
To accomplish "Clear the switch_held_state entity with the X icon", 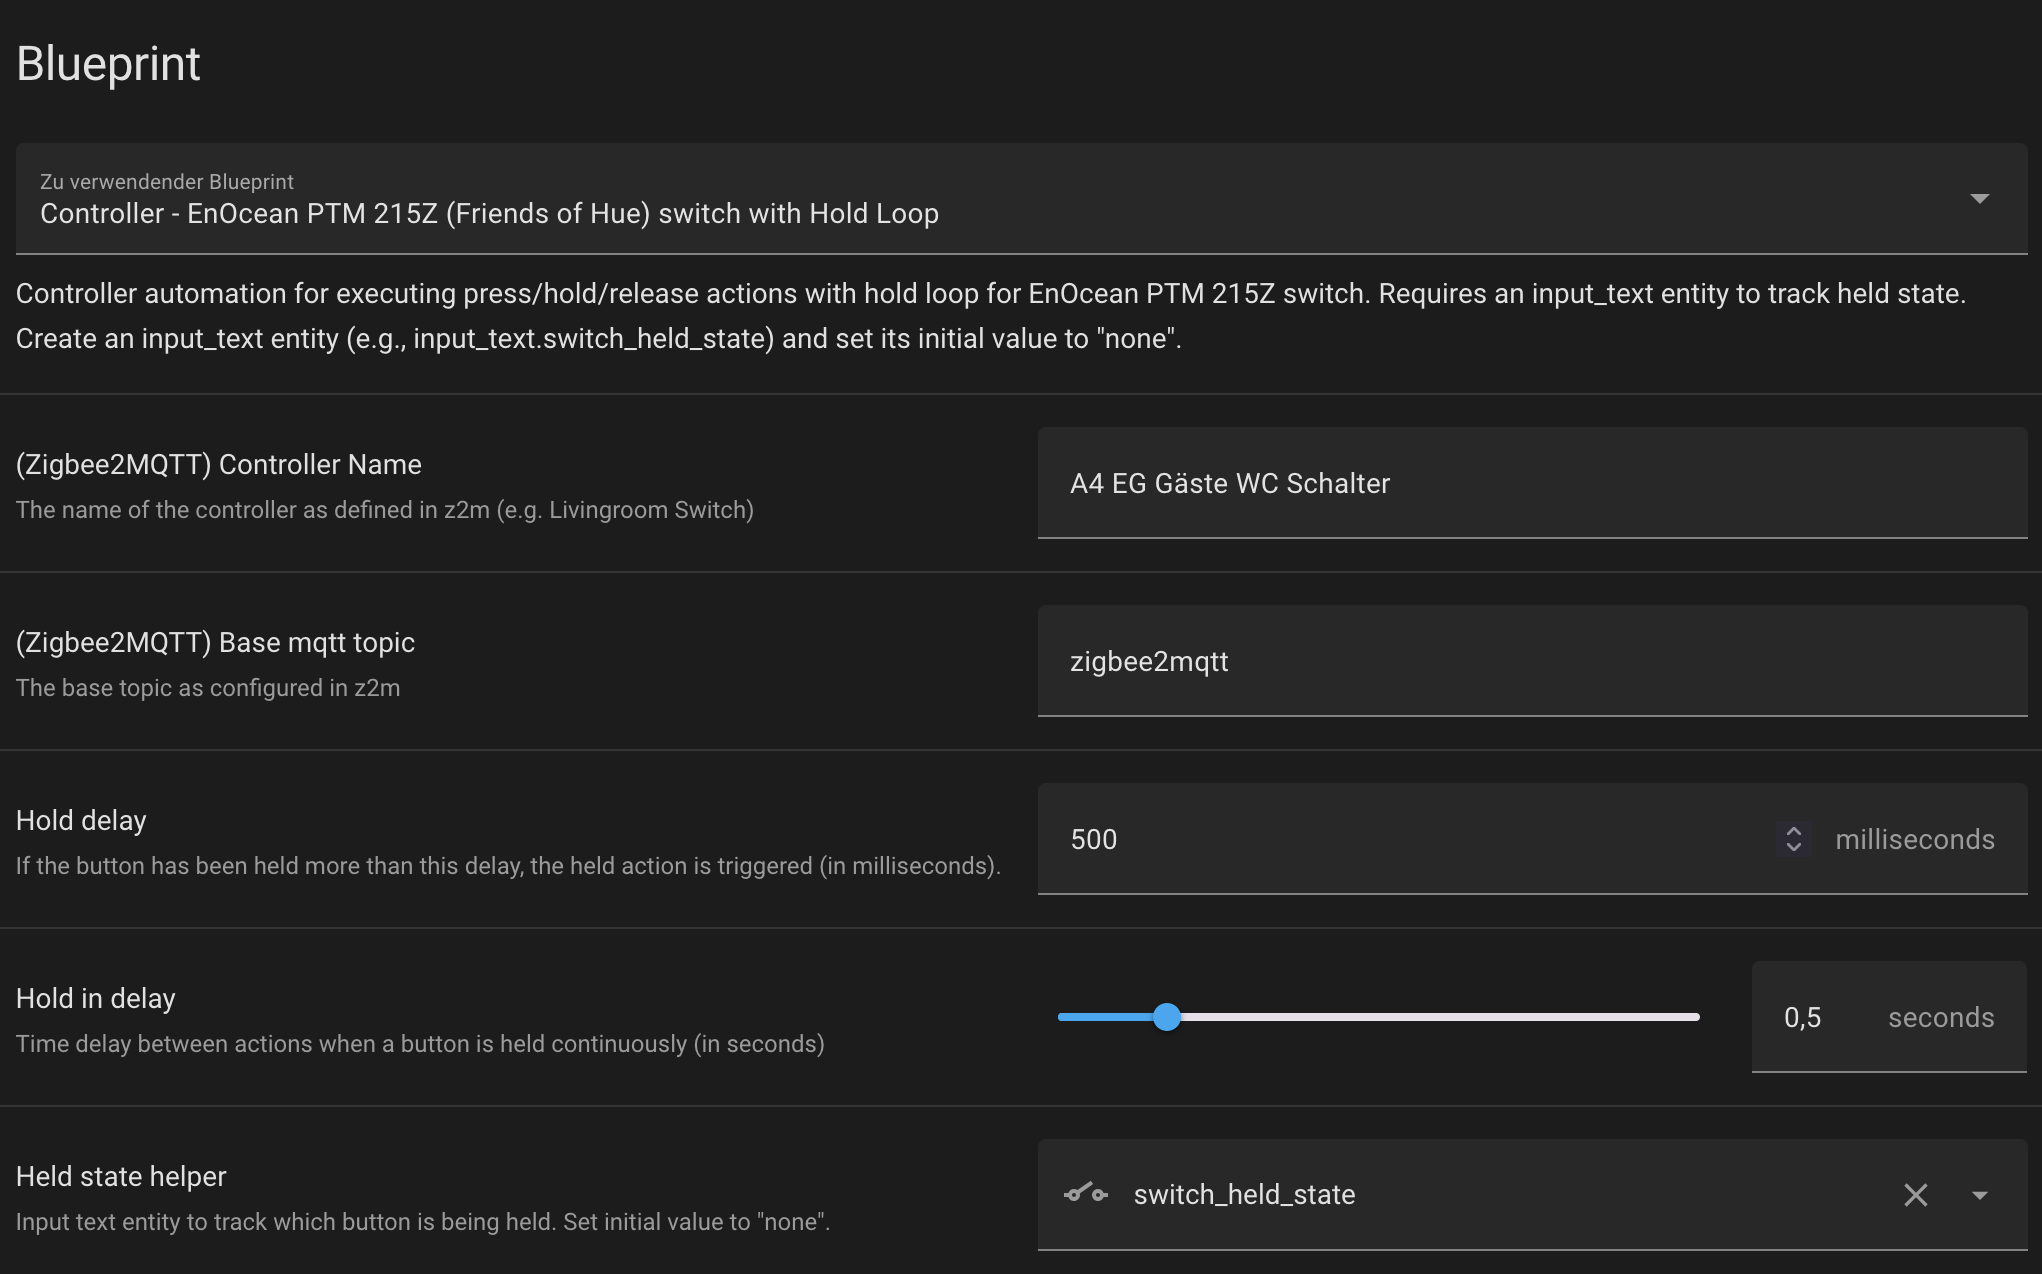I will pos(1915,1195).
